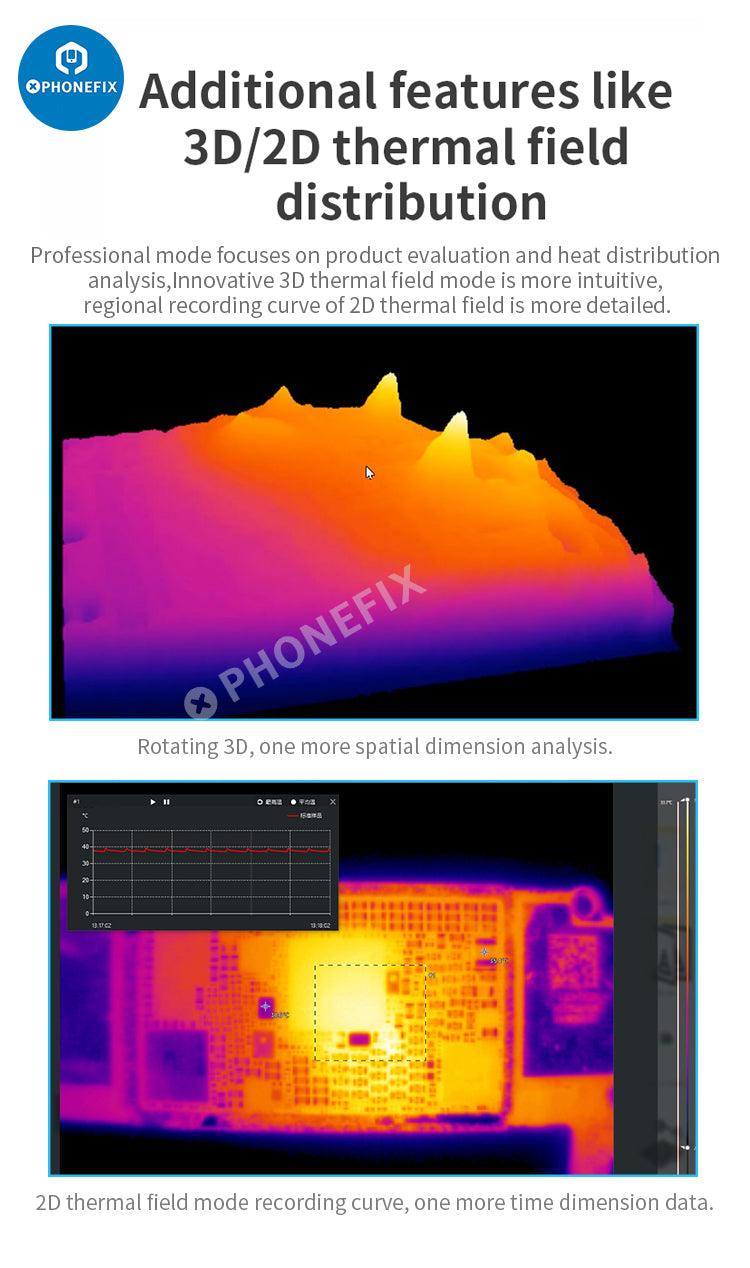Close the temperature curve panel

tap(333, 801)
